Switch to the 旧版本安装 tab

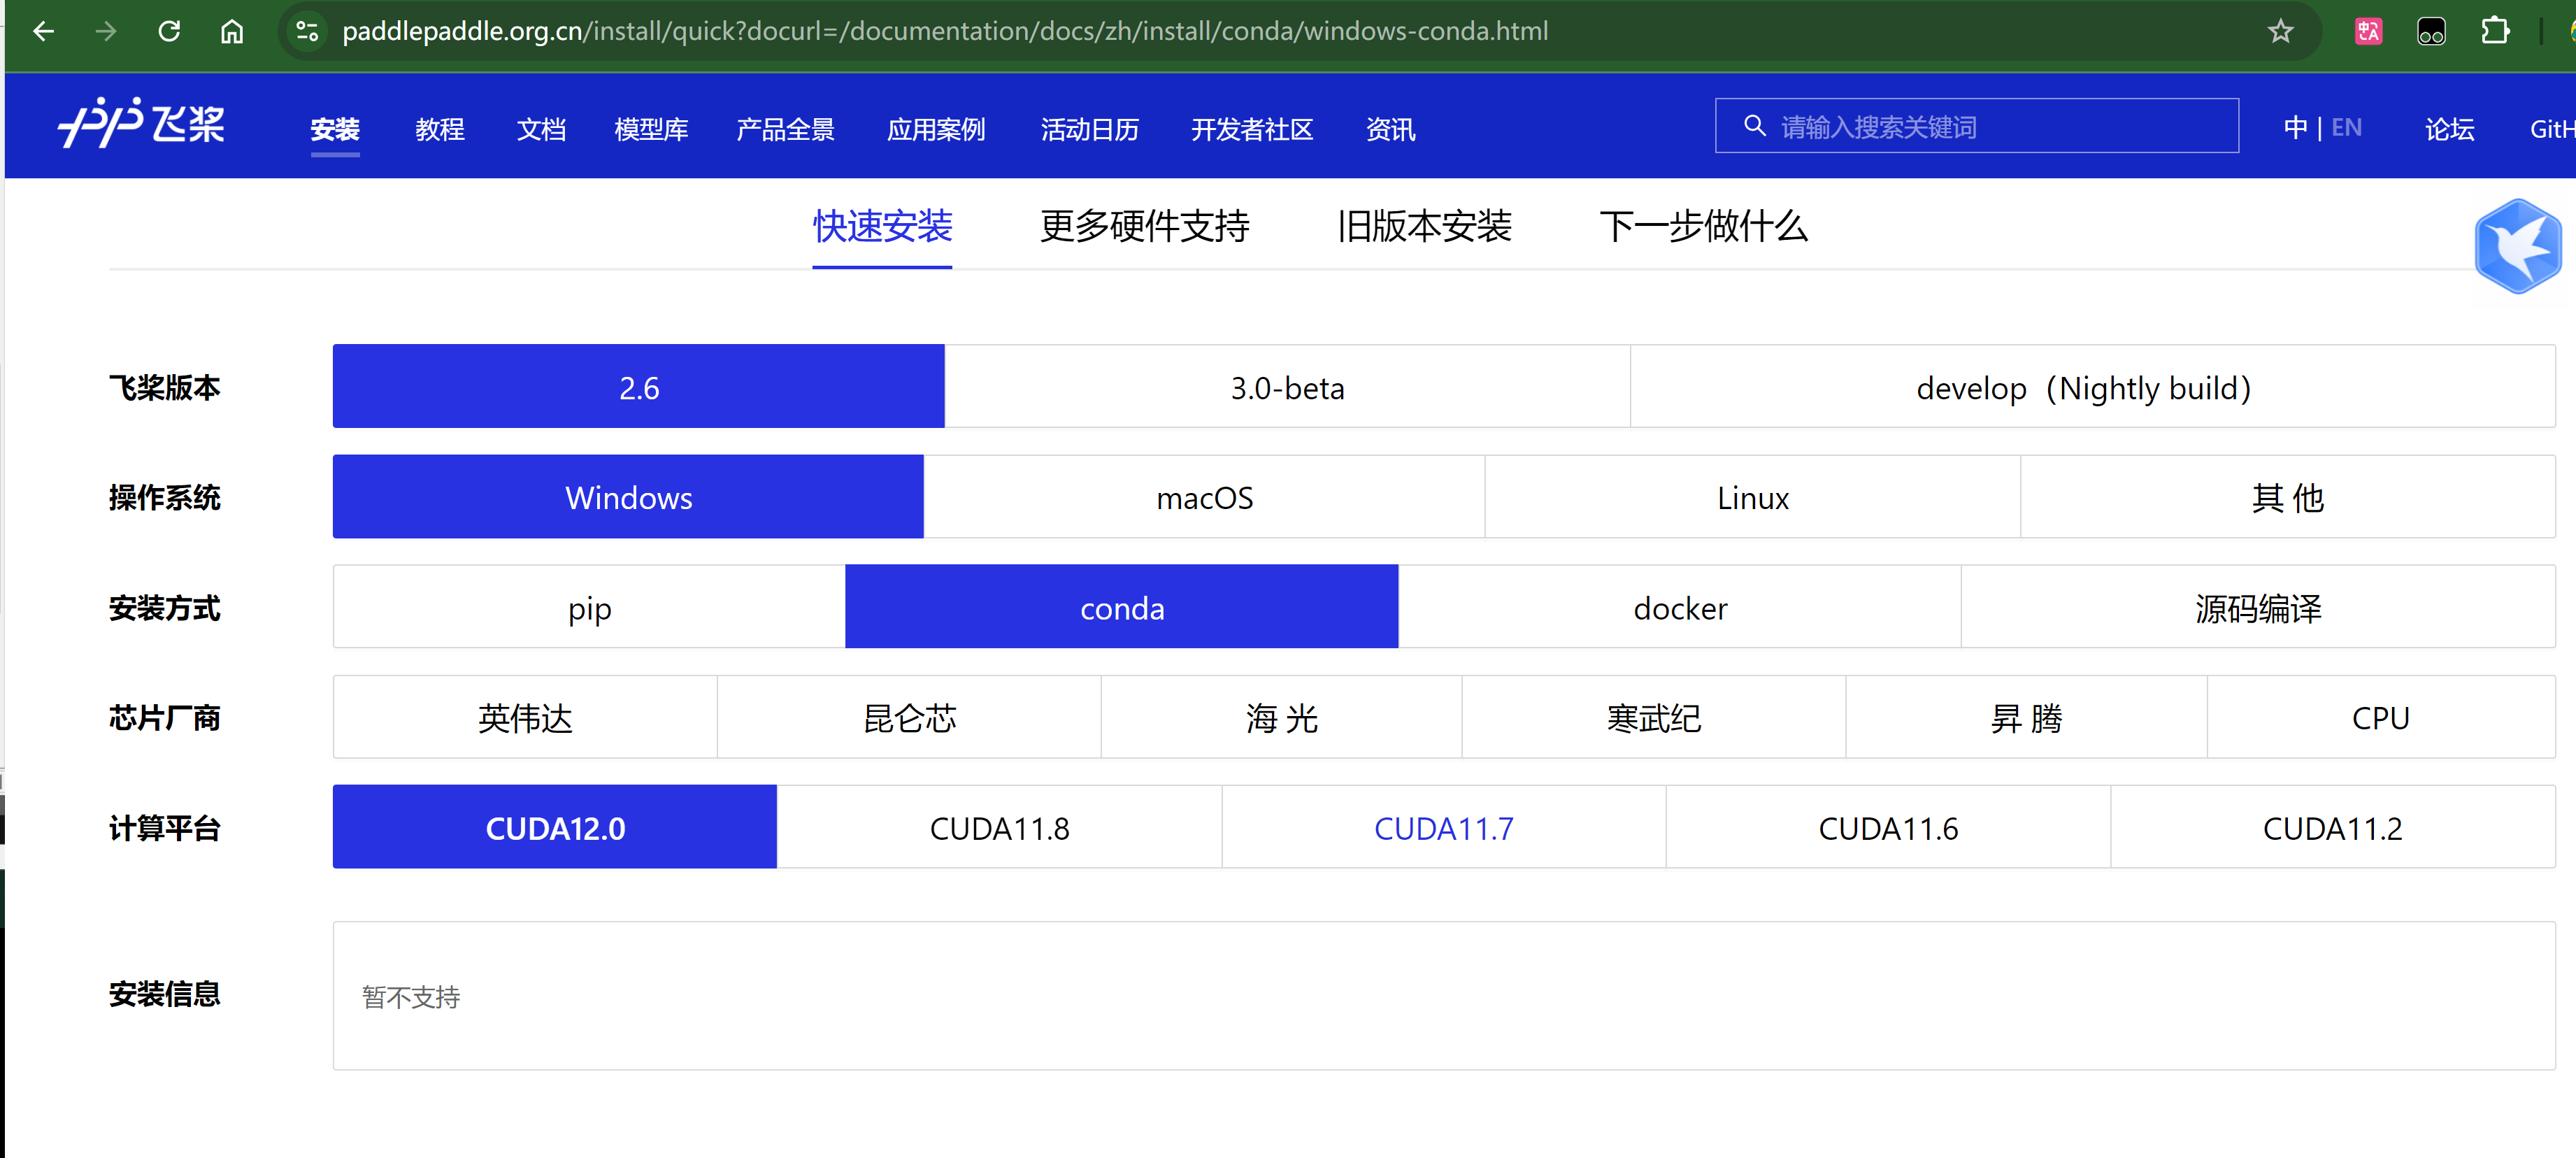pyautogui.click(x=1424, y=226)
